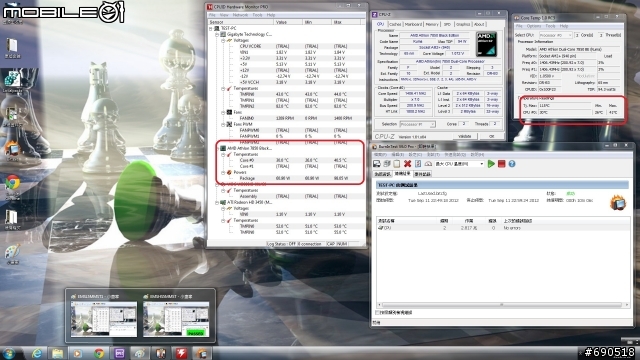
Task: Toggle the checkbox below BurnInTest results list
Action: 378,312
